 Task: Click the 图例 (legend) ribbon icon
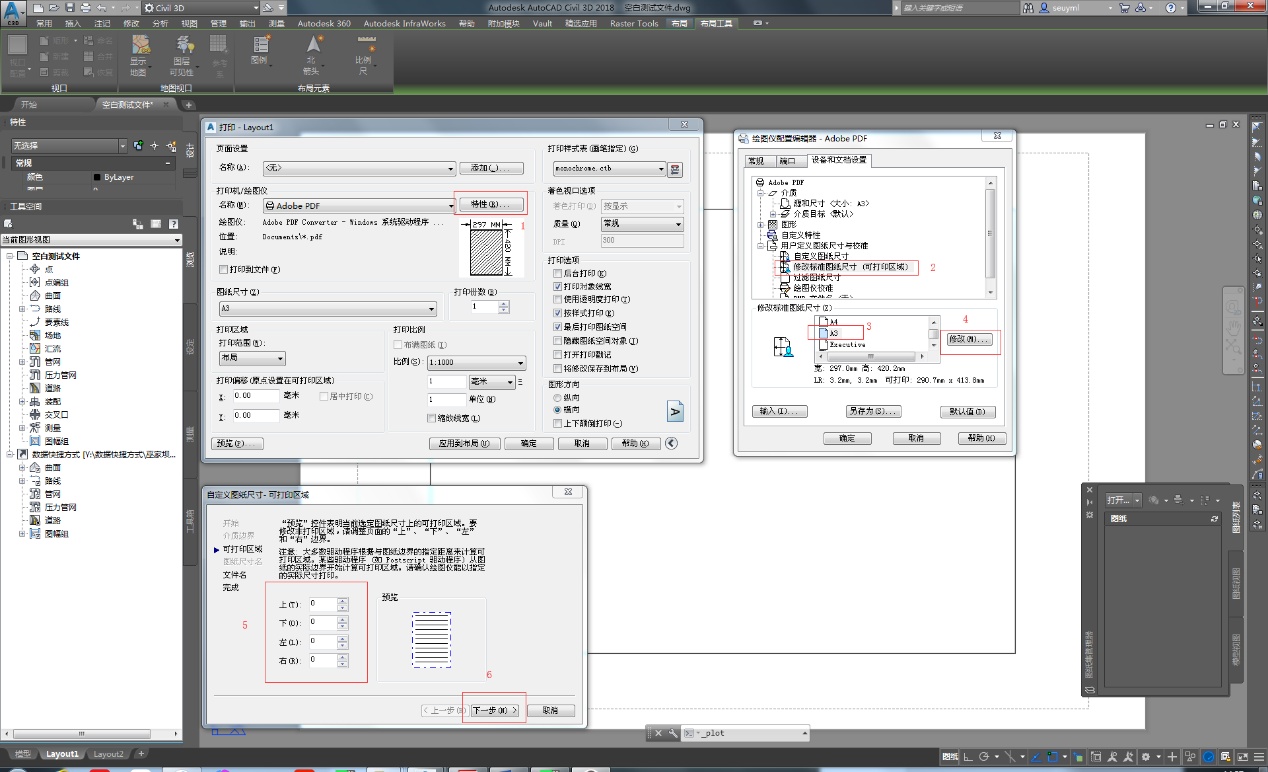(260, 50)
